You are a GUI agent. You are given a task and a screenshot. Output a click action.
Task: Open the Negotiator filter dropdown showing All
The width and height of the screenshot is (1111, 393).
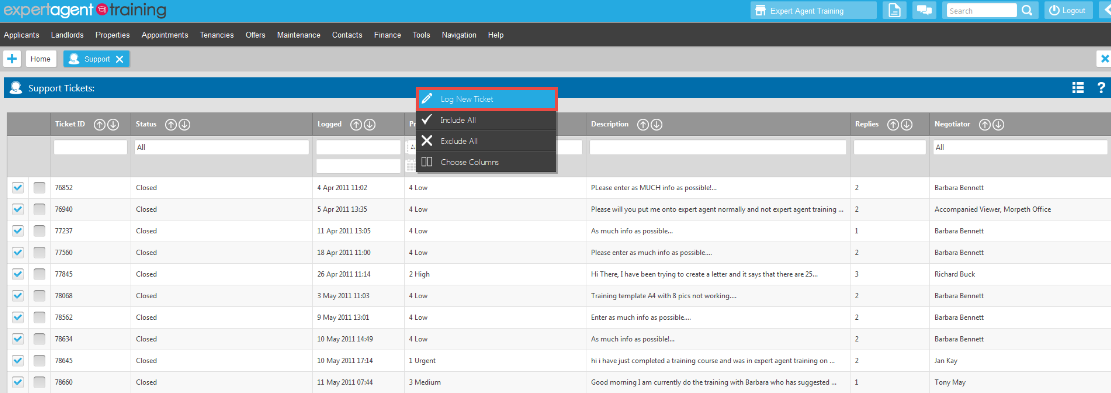pyautogui.click(x=1020, y=147)
